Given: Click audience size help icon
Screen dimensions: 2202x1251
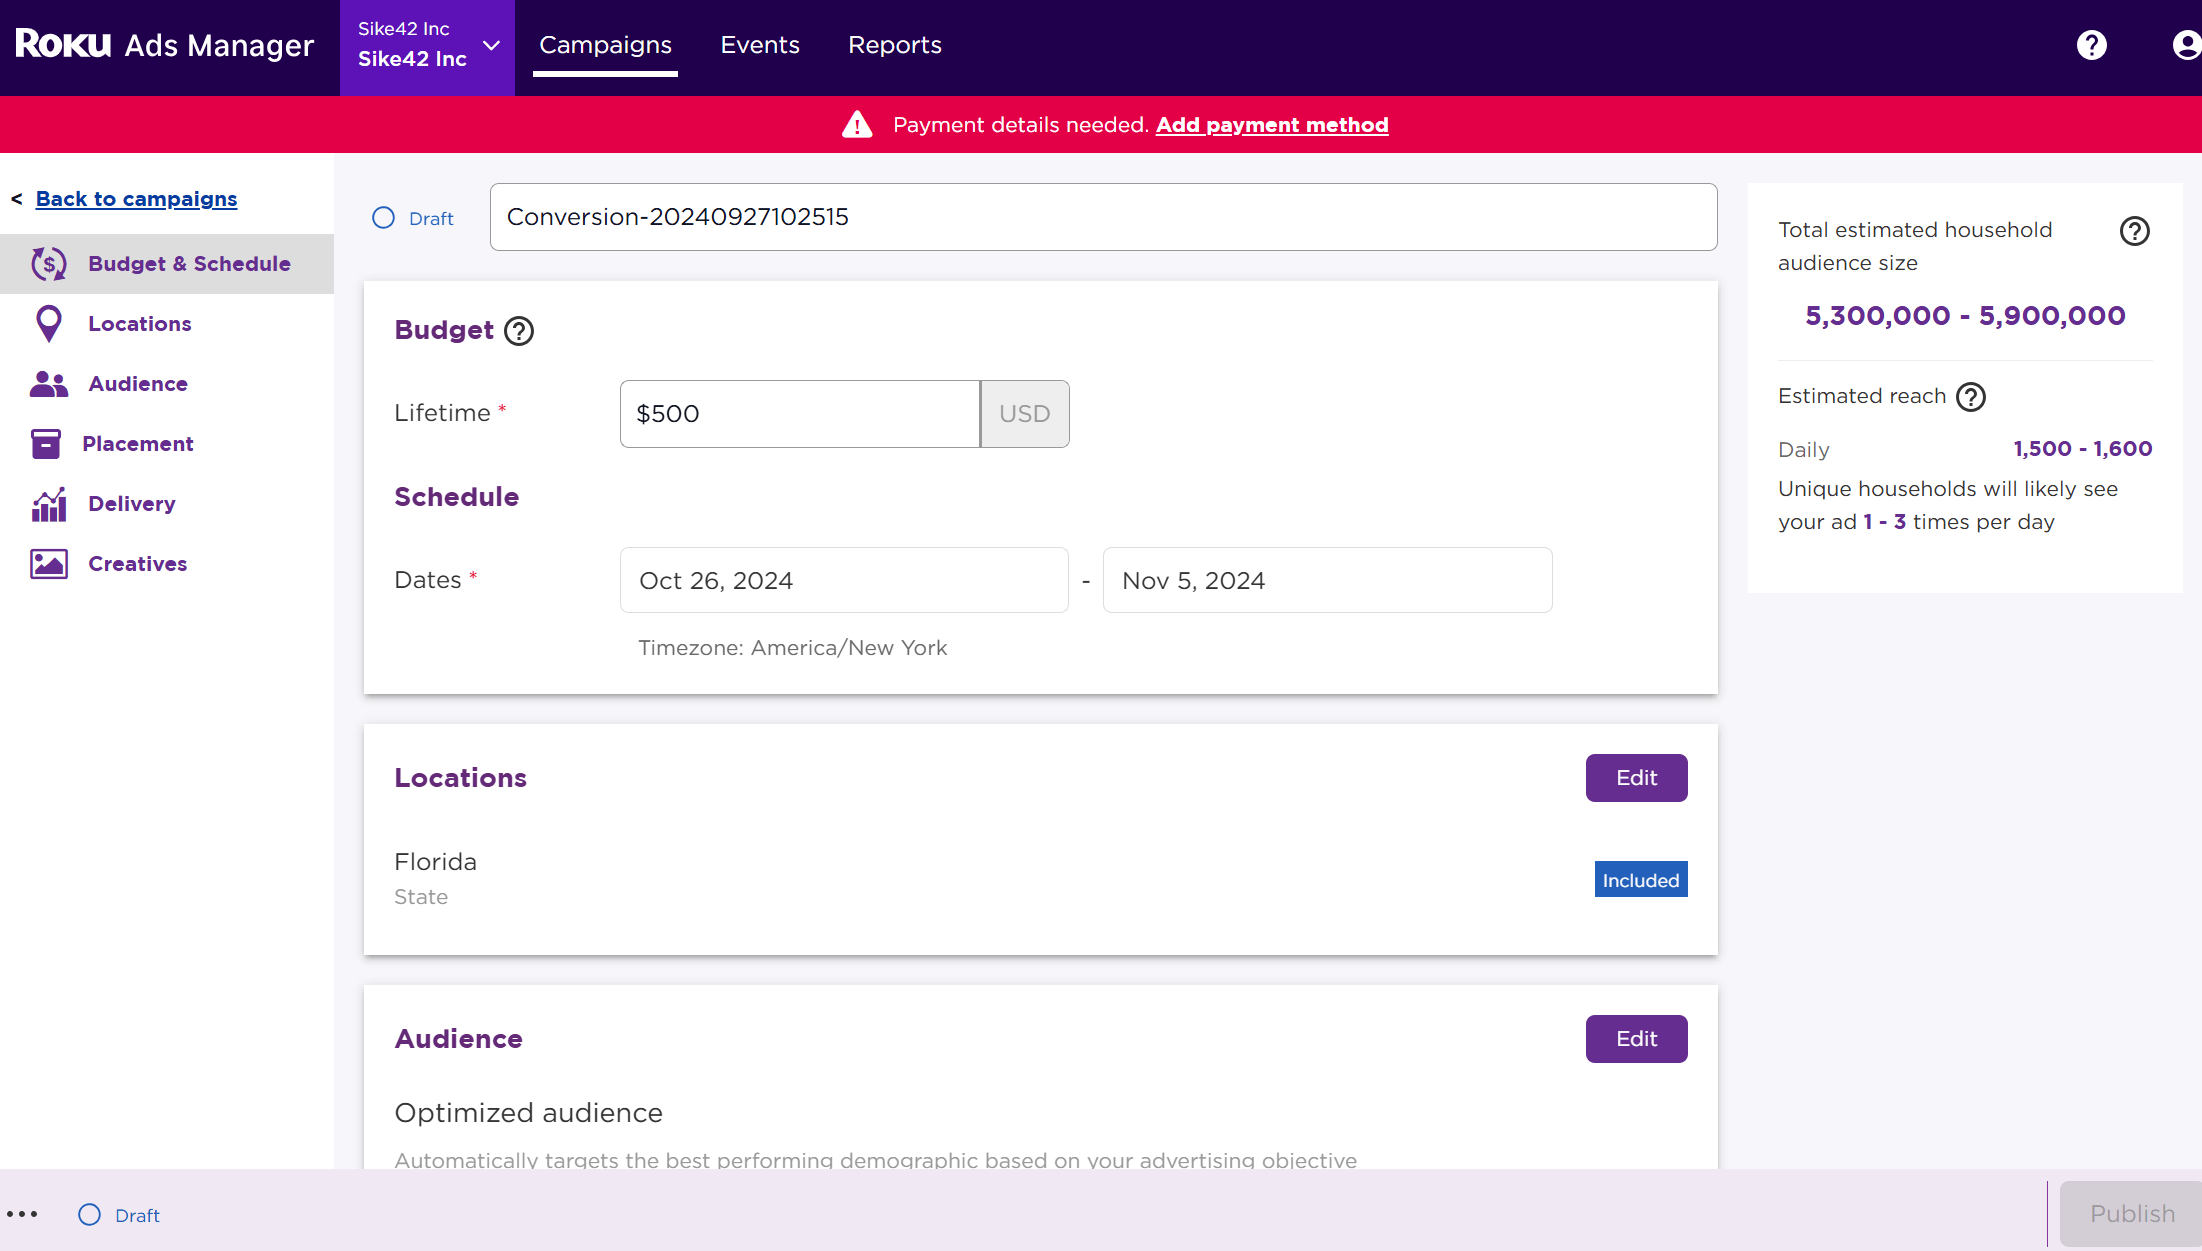Looking at the screenshot, I should click(2134, 231).
